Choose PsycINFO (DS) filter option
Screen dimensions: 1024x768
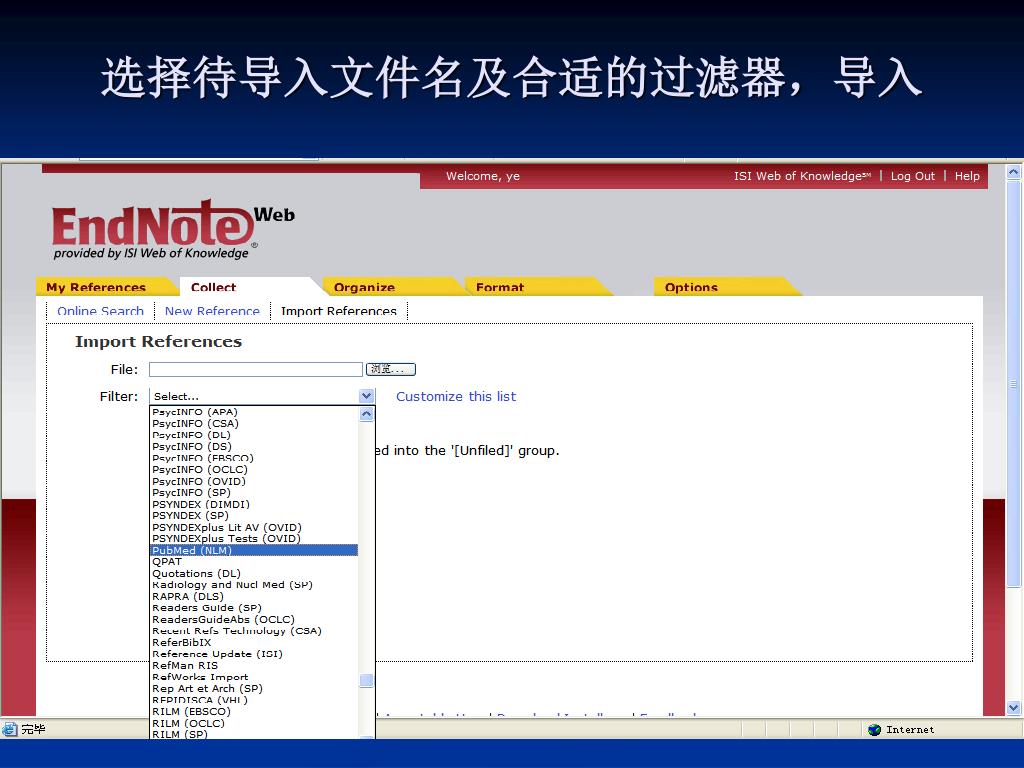click(x=253, y=446)
